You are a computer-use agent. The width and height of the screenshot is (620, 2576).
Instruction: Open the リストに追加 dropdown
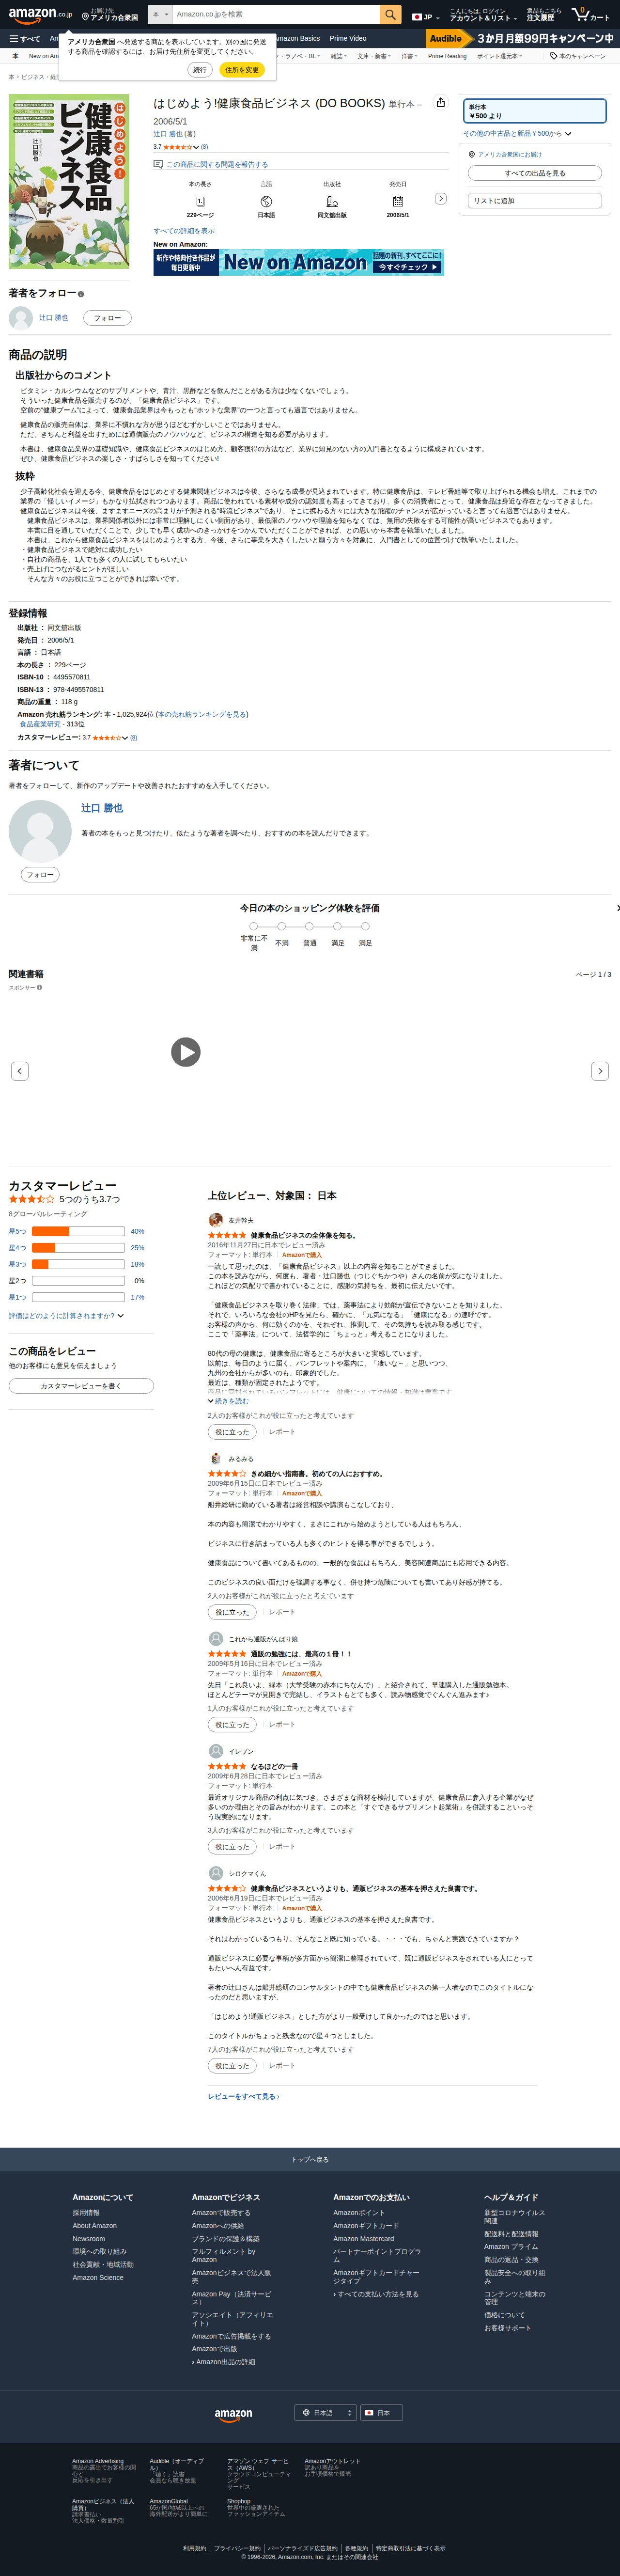coord(535,201)
